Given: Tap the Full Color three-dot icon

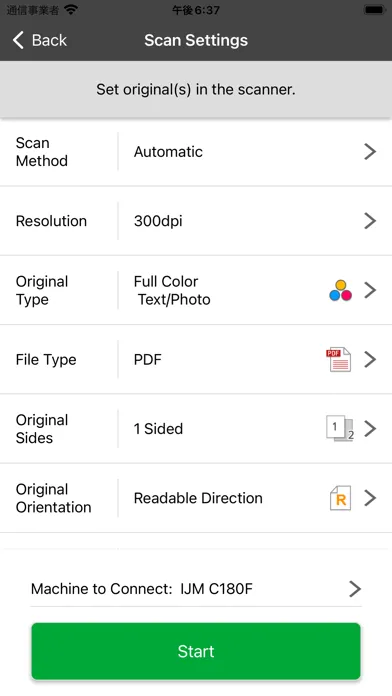Looking at the screenshot, I should (341, 290).
